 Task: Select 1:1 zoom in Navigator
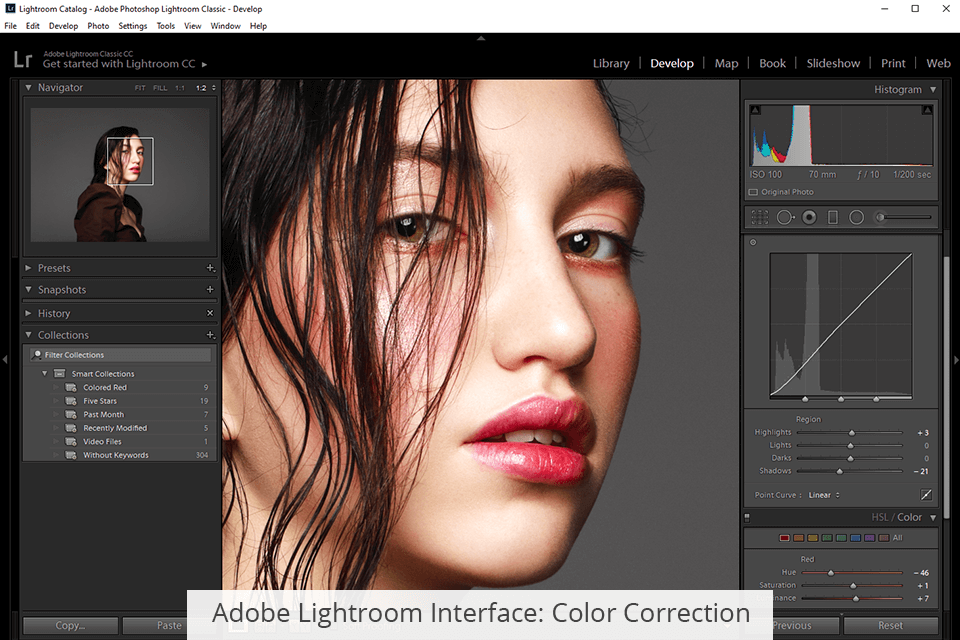point(179,88)
